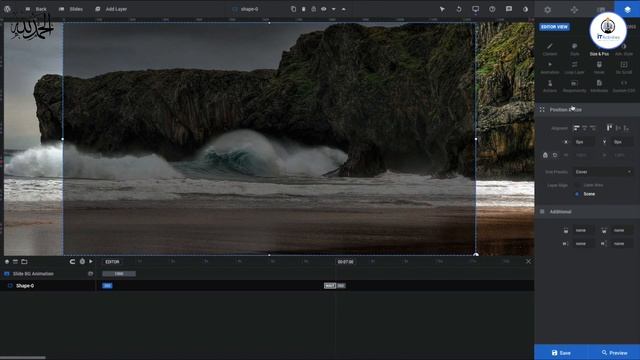Screen dimensions: 640x360
Task: Align layer vertically to the middle
Action: pyautogui.click(x=618, y=128)
